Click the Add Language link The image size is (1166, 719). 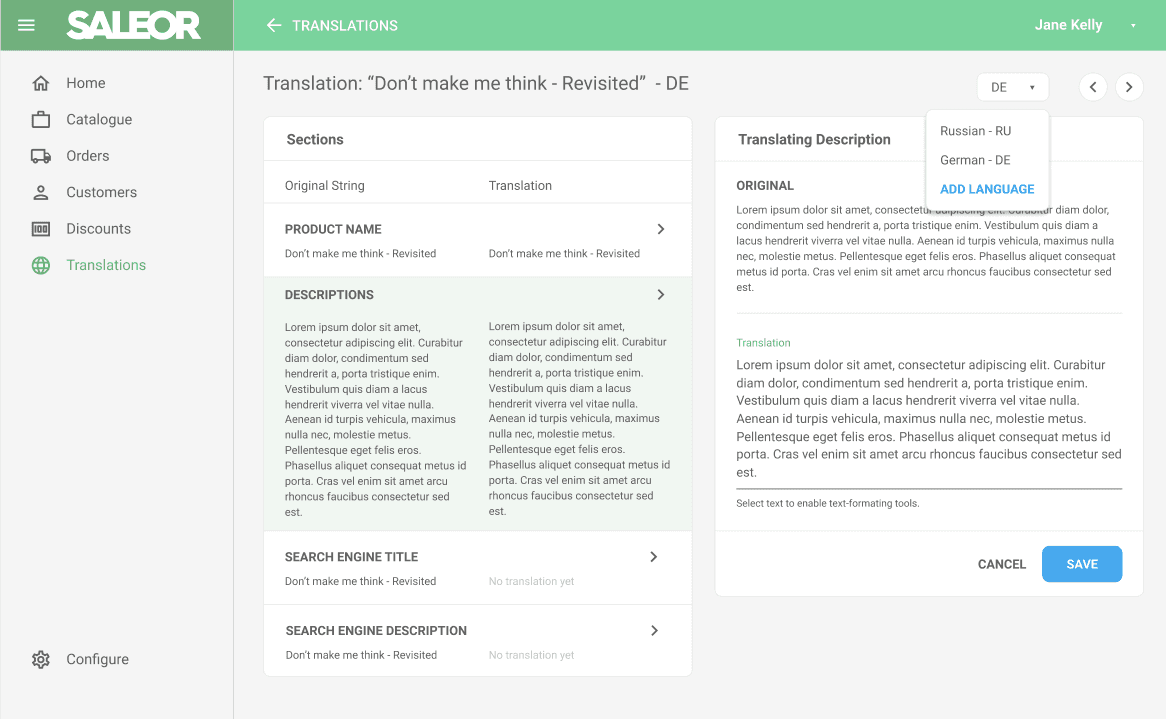987,189
